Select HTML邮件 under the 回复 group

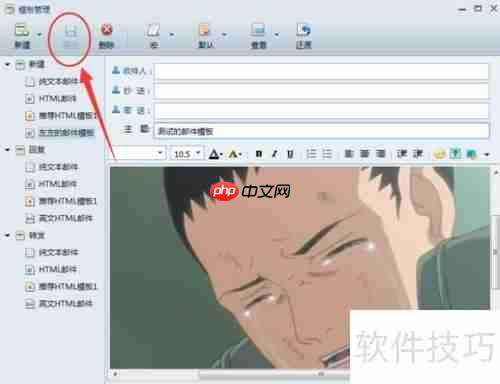[57, 184]
